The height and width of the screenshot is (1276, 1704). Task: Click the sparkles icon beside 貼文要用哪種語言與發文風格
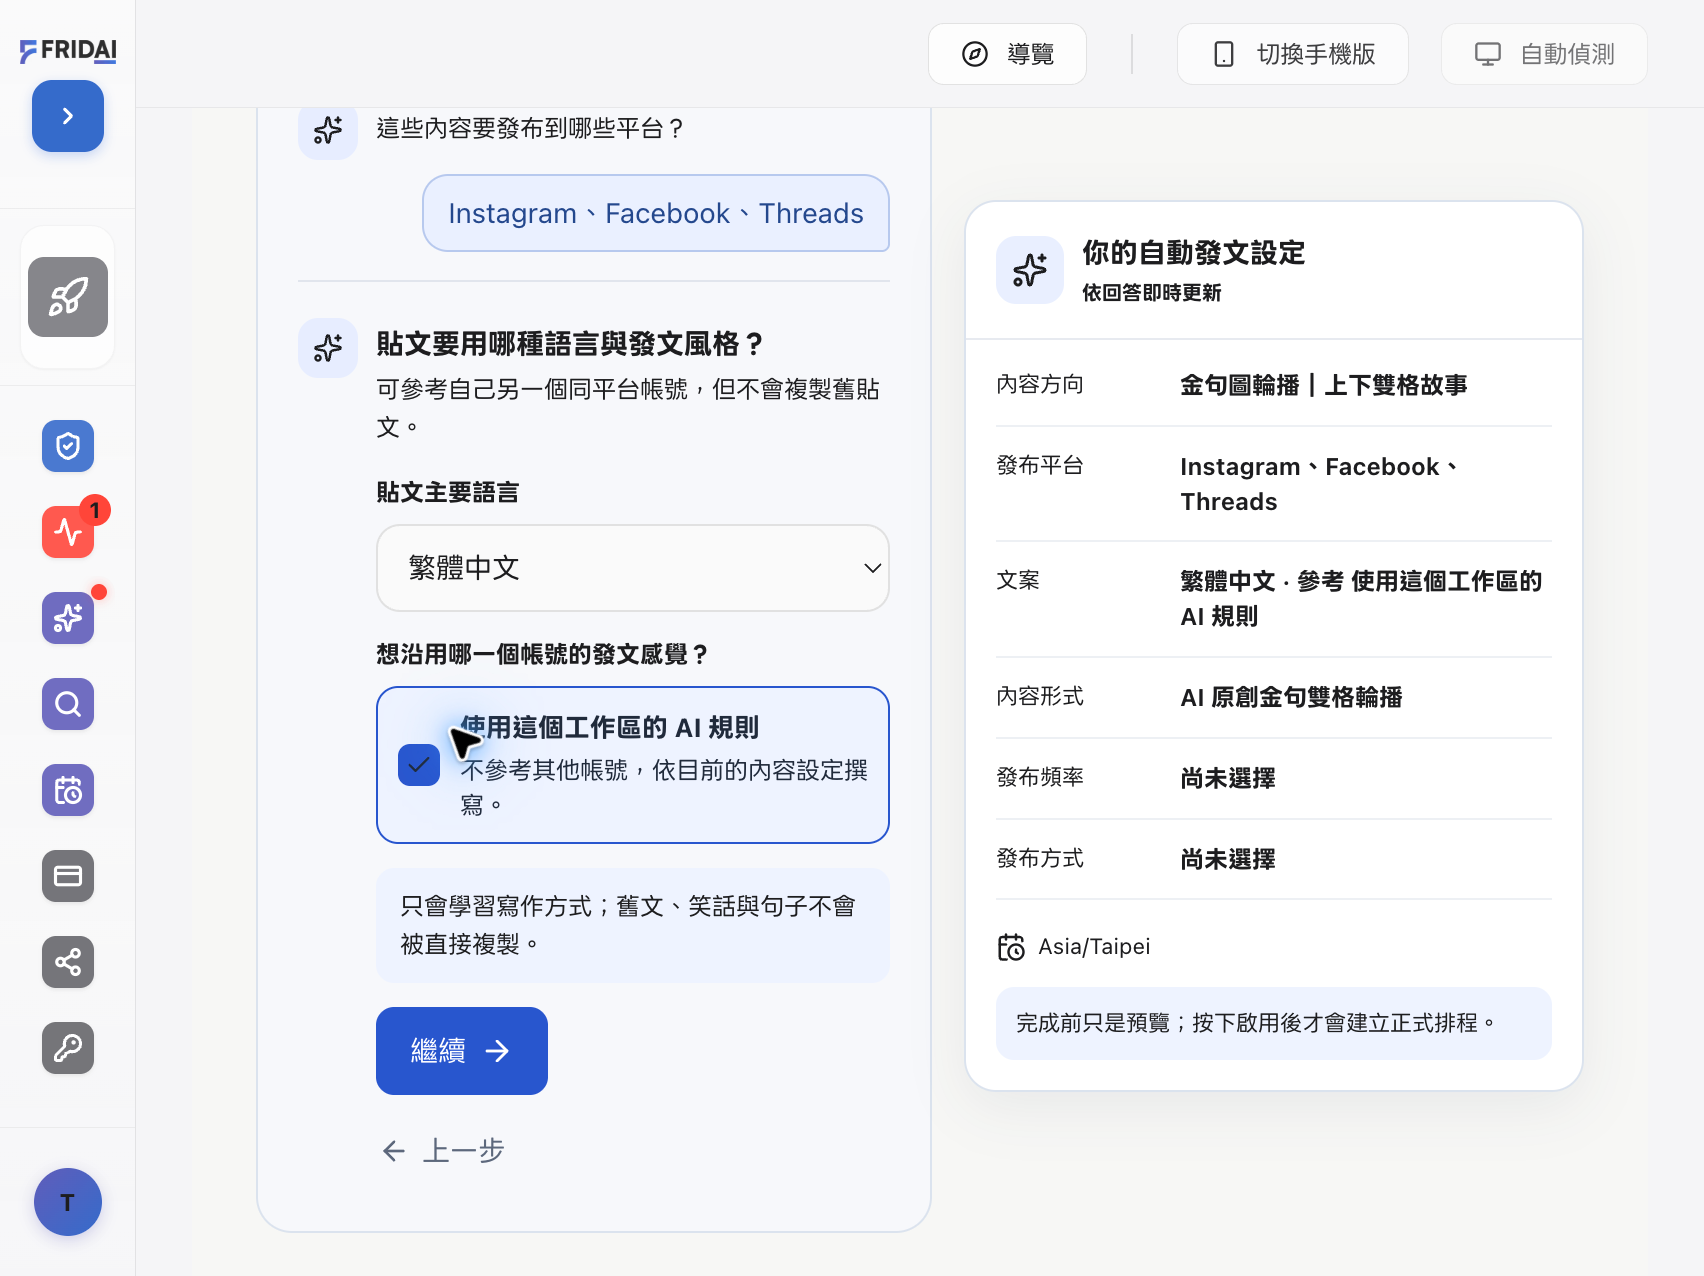[x=328, y=348]
